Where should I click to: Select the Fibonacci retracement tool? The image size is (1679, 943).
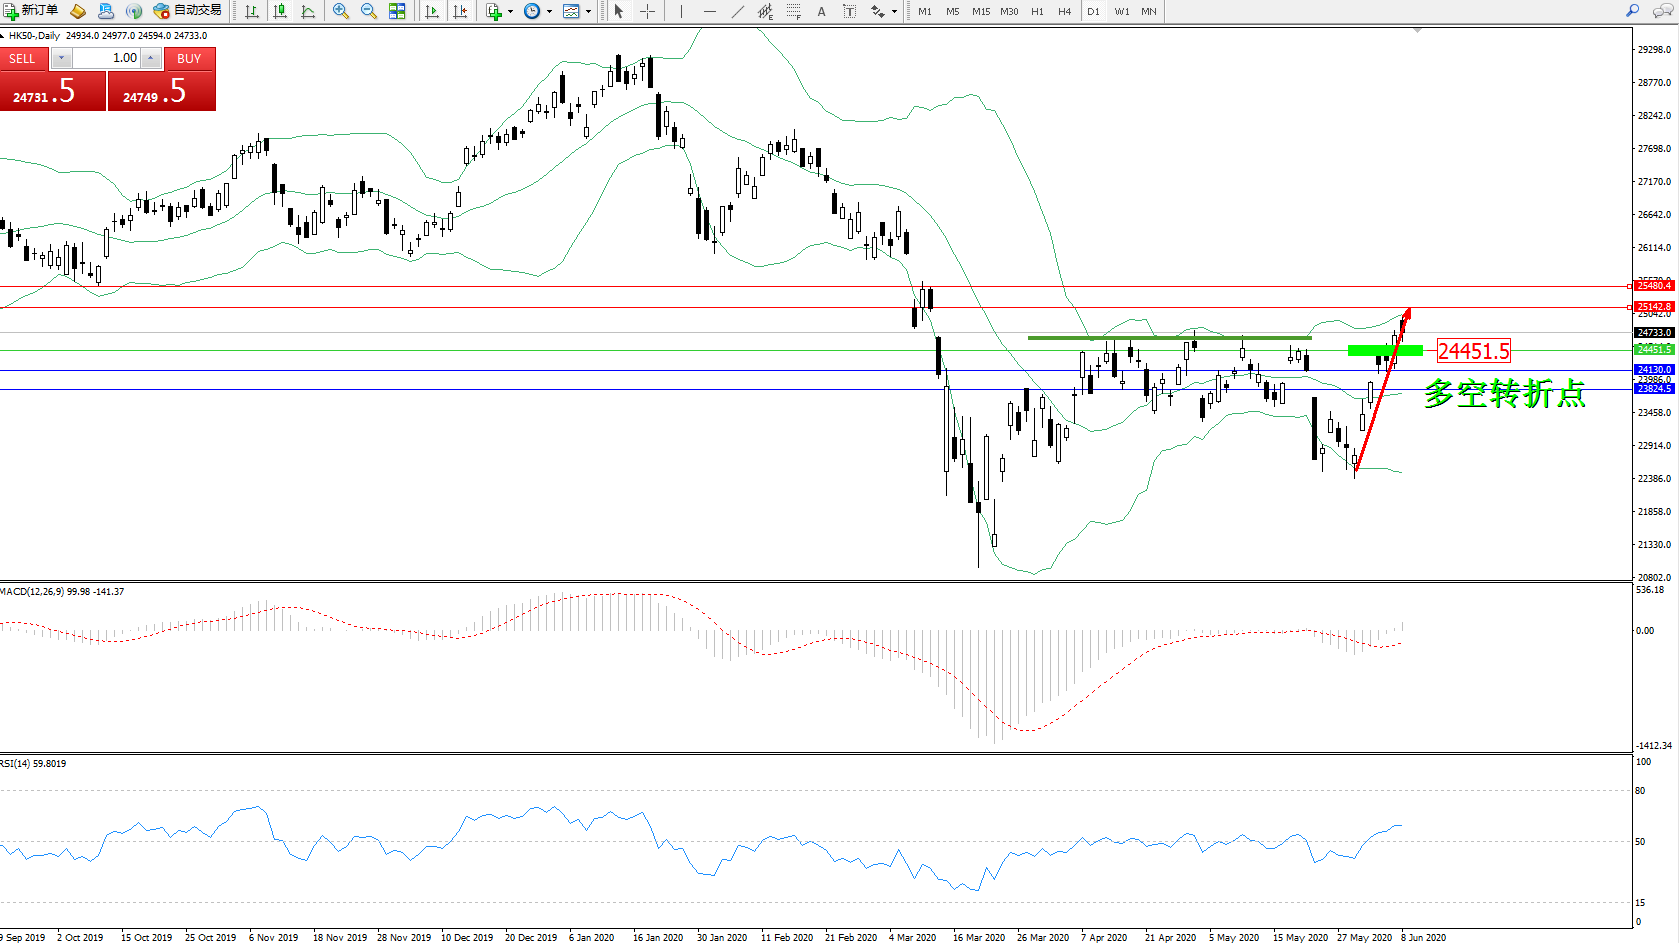point(793,11)
